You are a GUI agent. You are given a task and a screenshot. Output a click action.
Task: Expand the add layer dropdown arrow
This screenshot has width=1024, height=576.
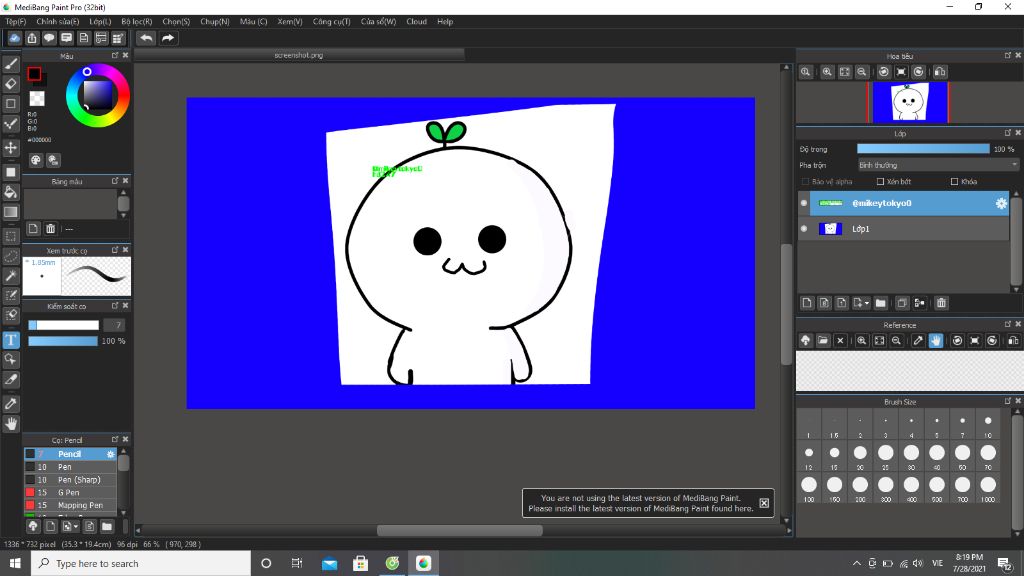tap(867, 303)
